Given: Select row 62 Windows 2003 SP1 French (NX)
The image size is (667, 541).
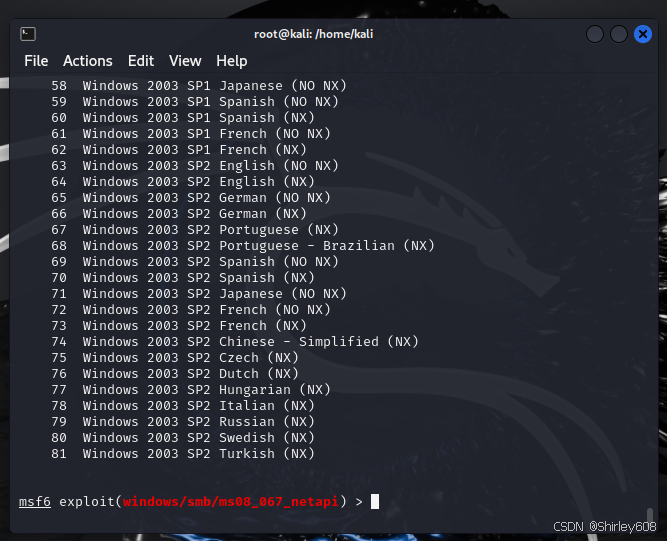Looking at the screenshot, I should [179, 150].
